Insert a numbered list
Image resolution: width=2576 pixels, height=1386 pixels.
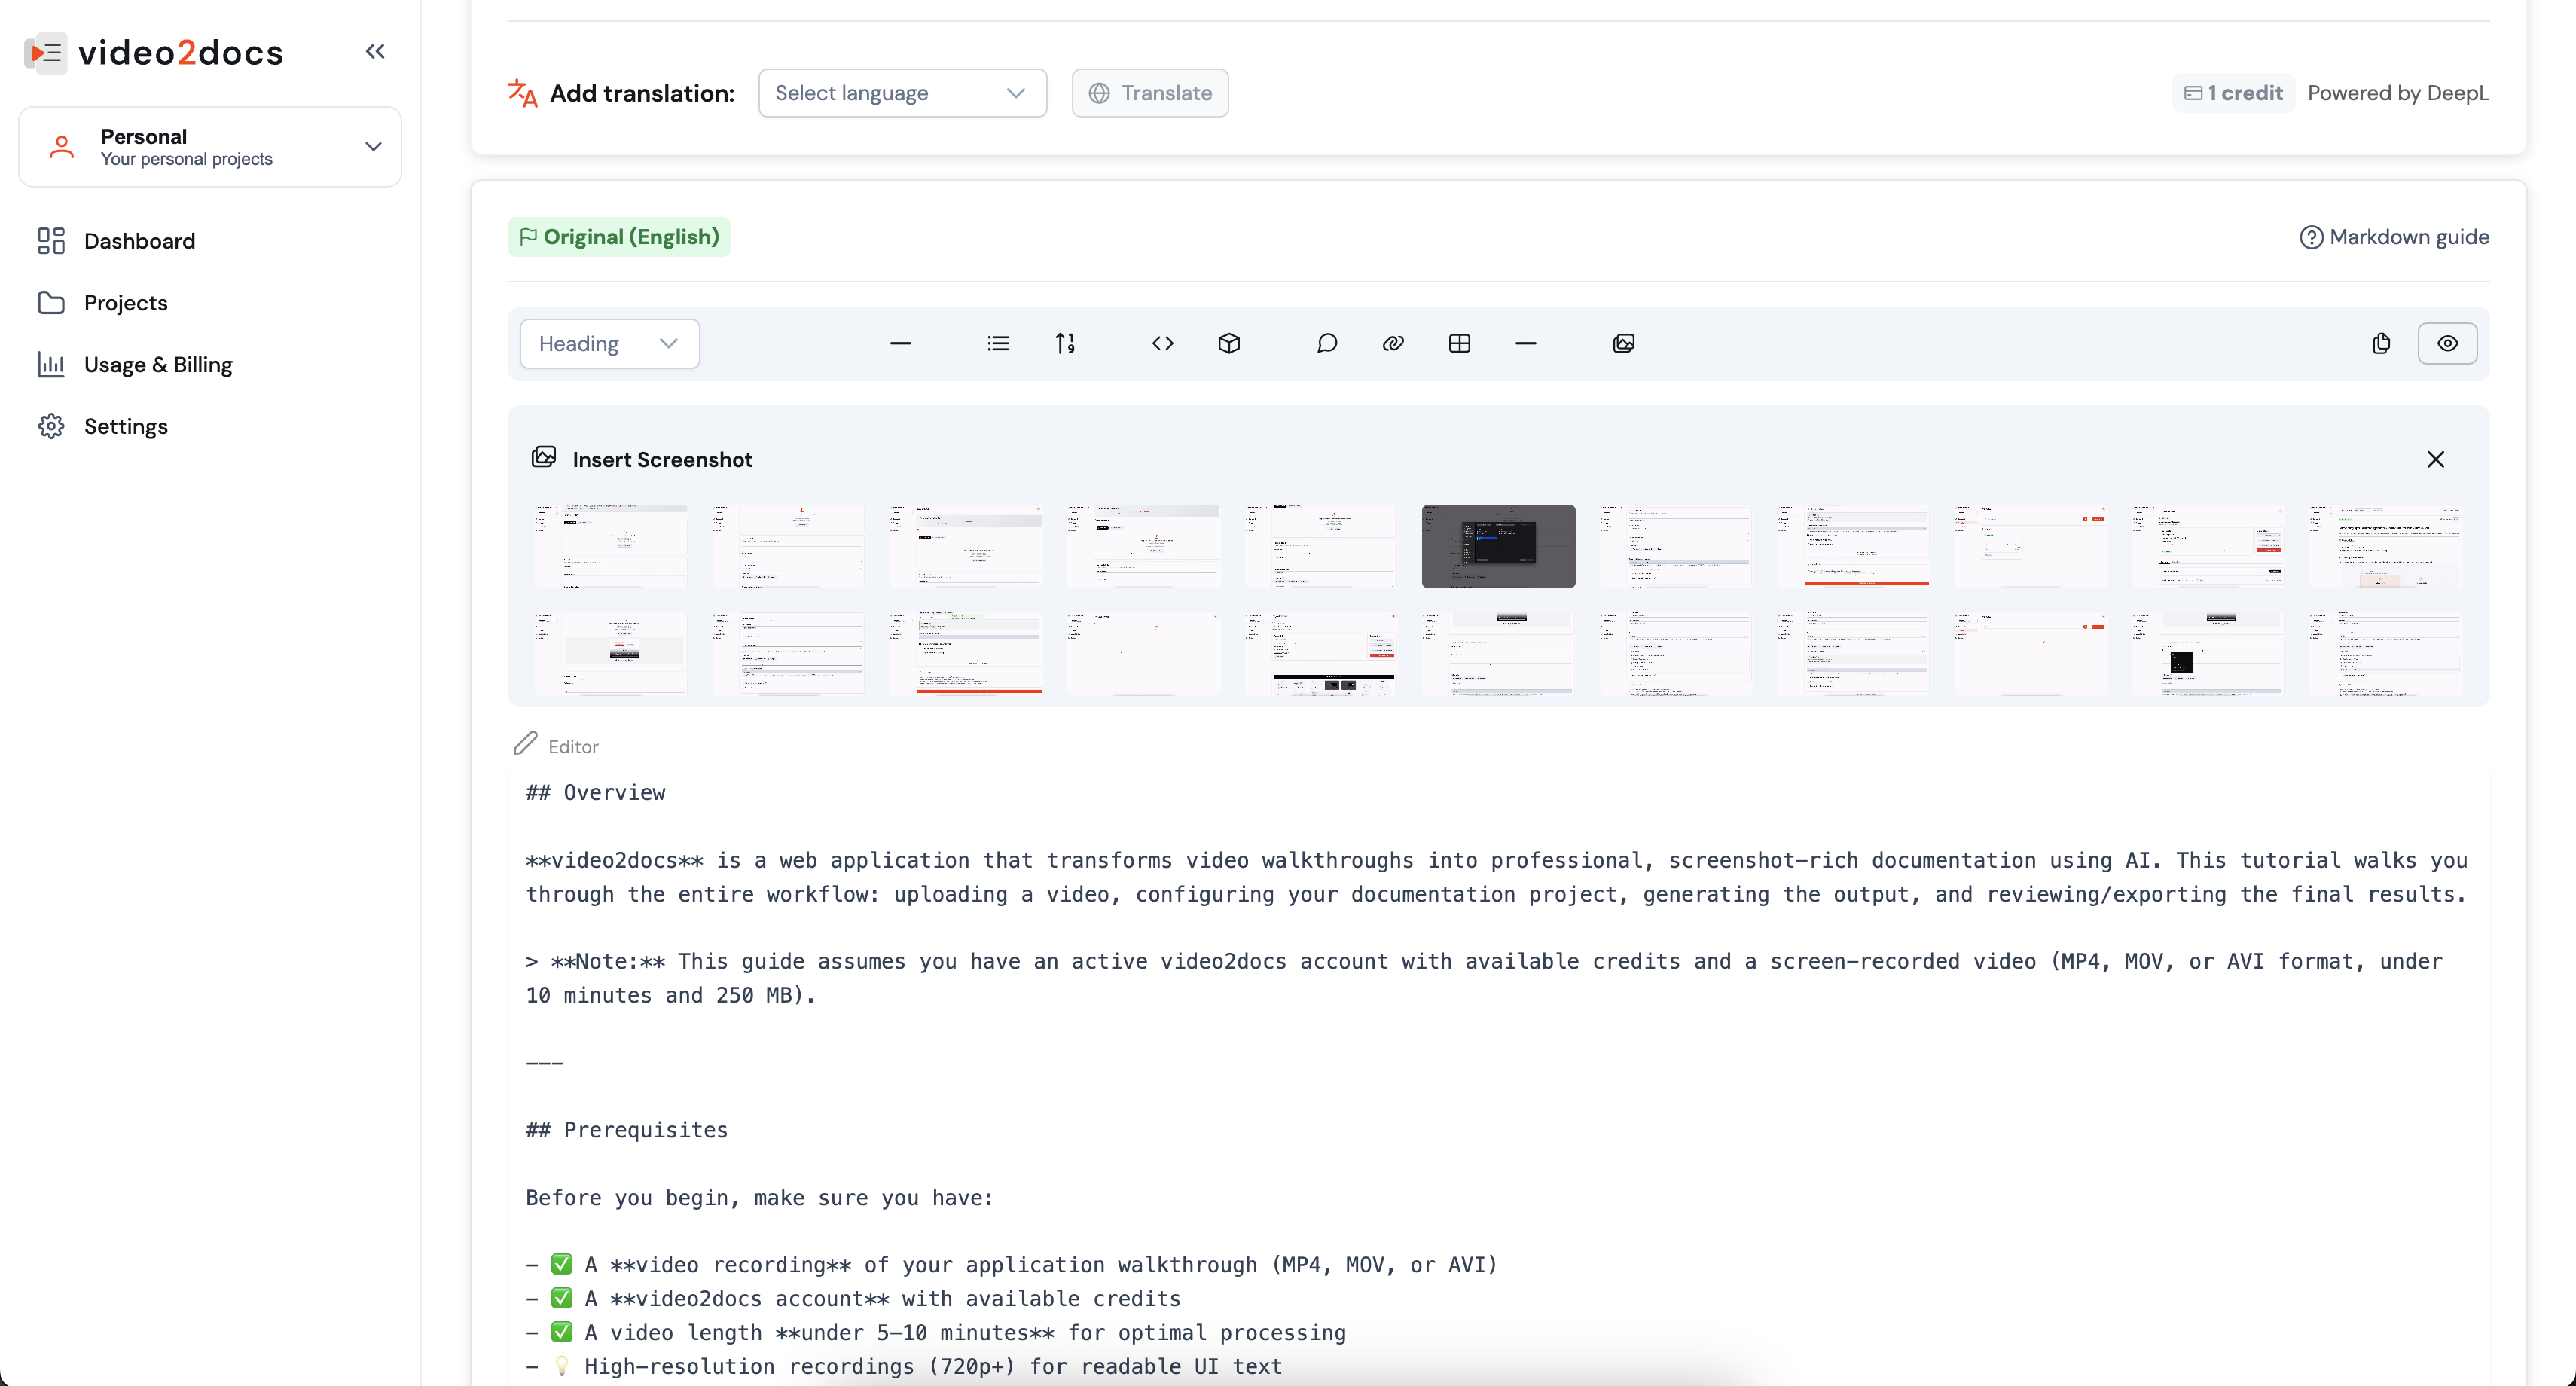(x=1065, y=344)
